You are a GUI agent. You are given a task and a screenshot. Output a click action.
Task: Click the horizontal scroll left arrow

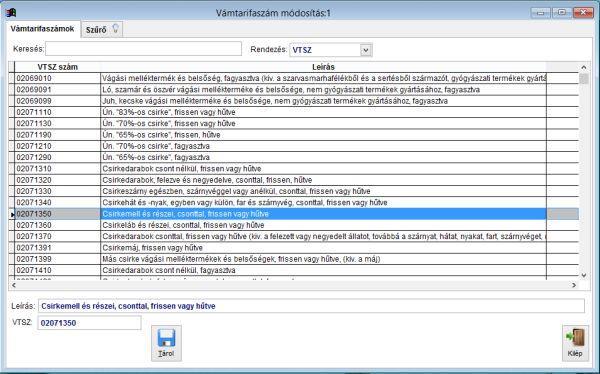pyautogui.click(x=14, y=285)
